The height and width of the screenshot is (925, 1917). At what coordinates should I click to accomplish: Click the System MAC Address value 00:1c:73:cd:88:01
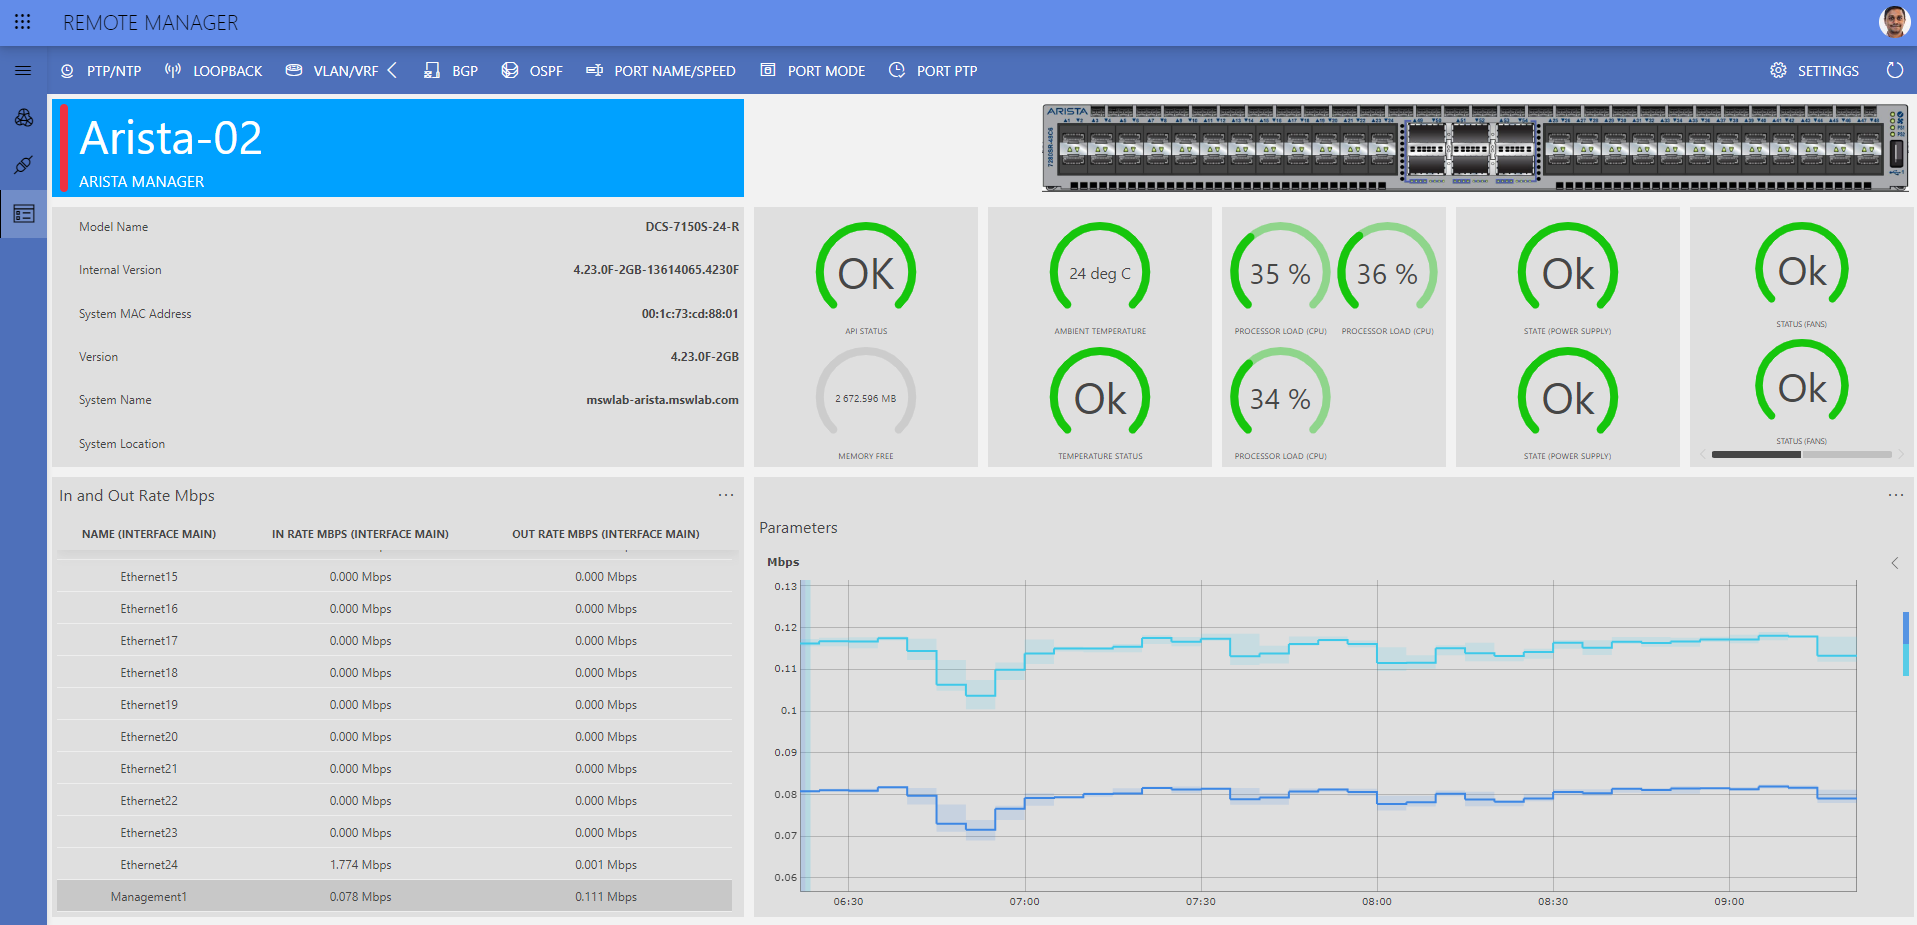[690, 313]
